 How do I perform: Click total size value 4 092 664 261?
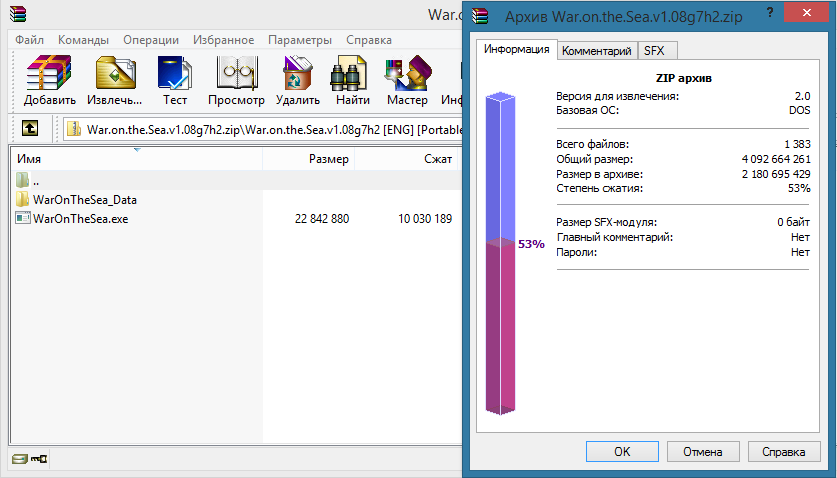coord(776,159)
